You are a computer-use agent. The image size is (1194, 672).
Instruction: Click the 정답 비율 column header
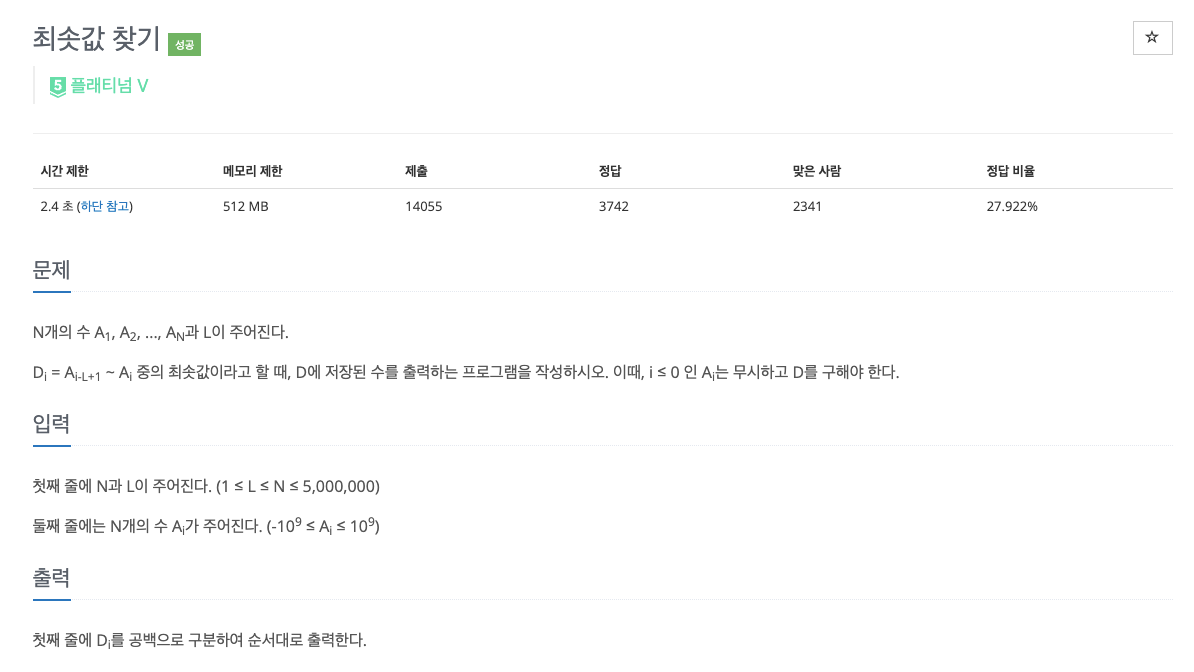[1010, 171]
